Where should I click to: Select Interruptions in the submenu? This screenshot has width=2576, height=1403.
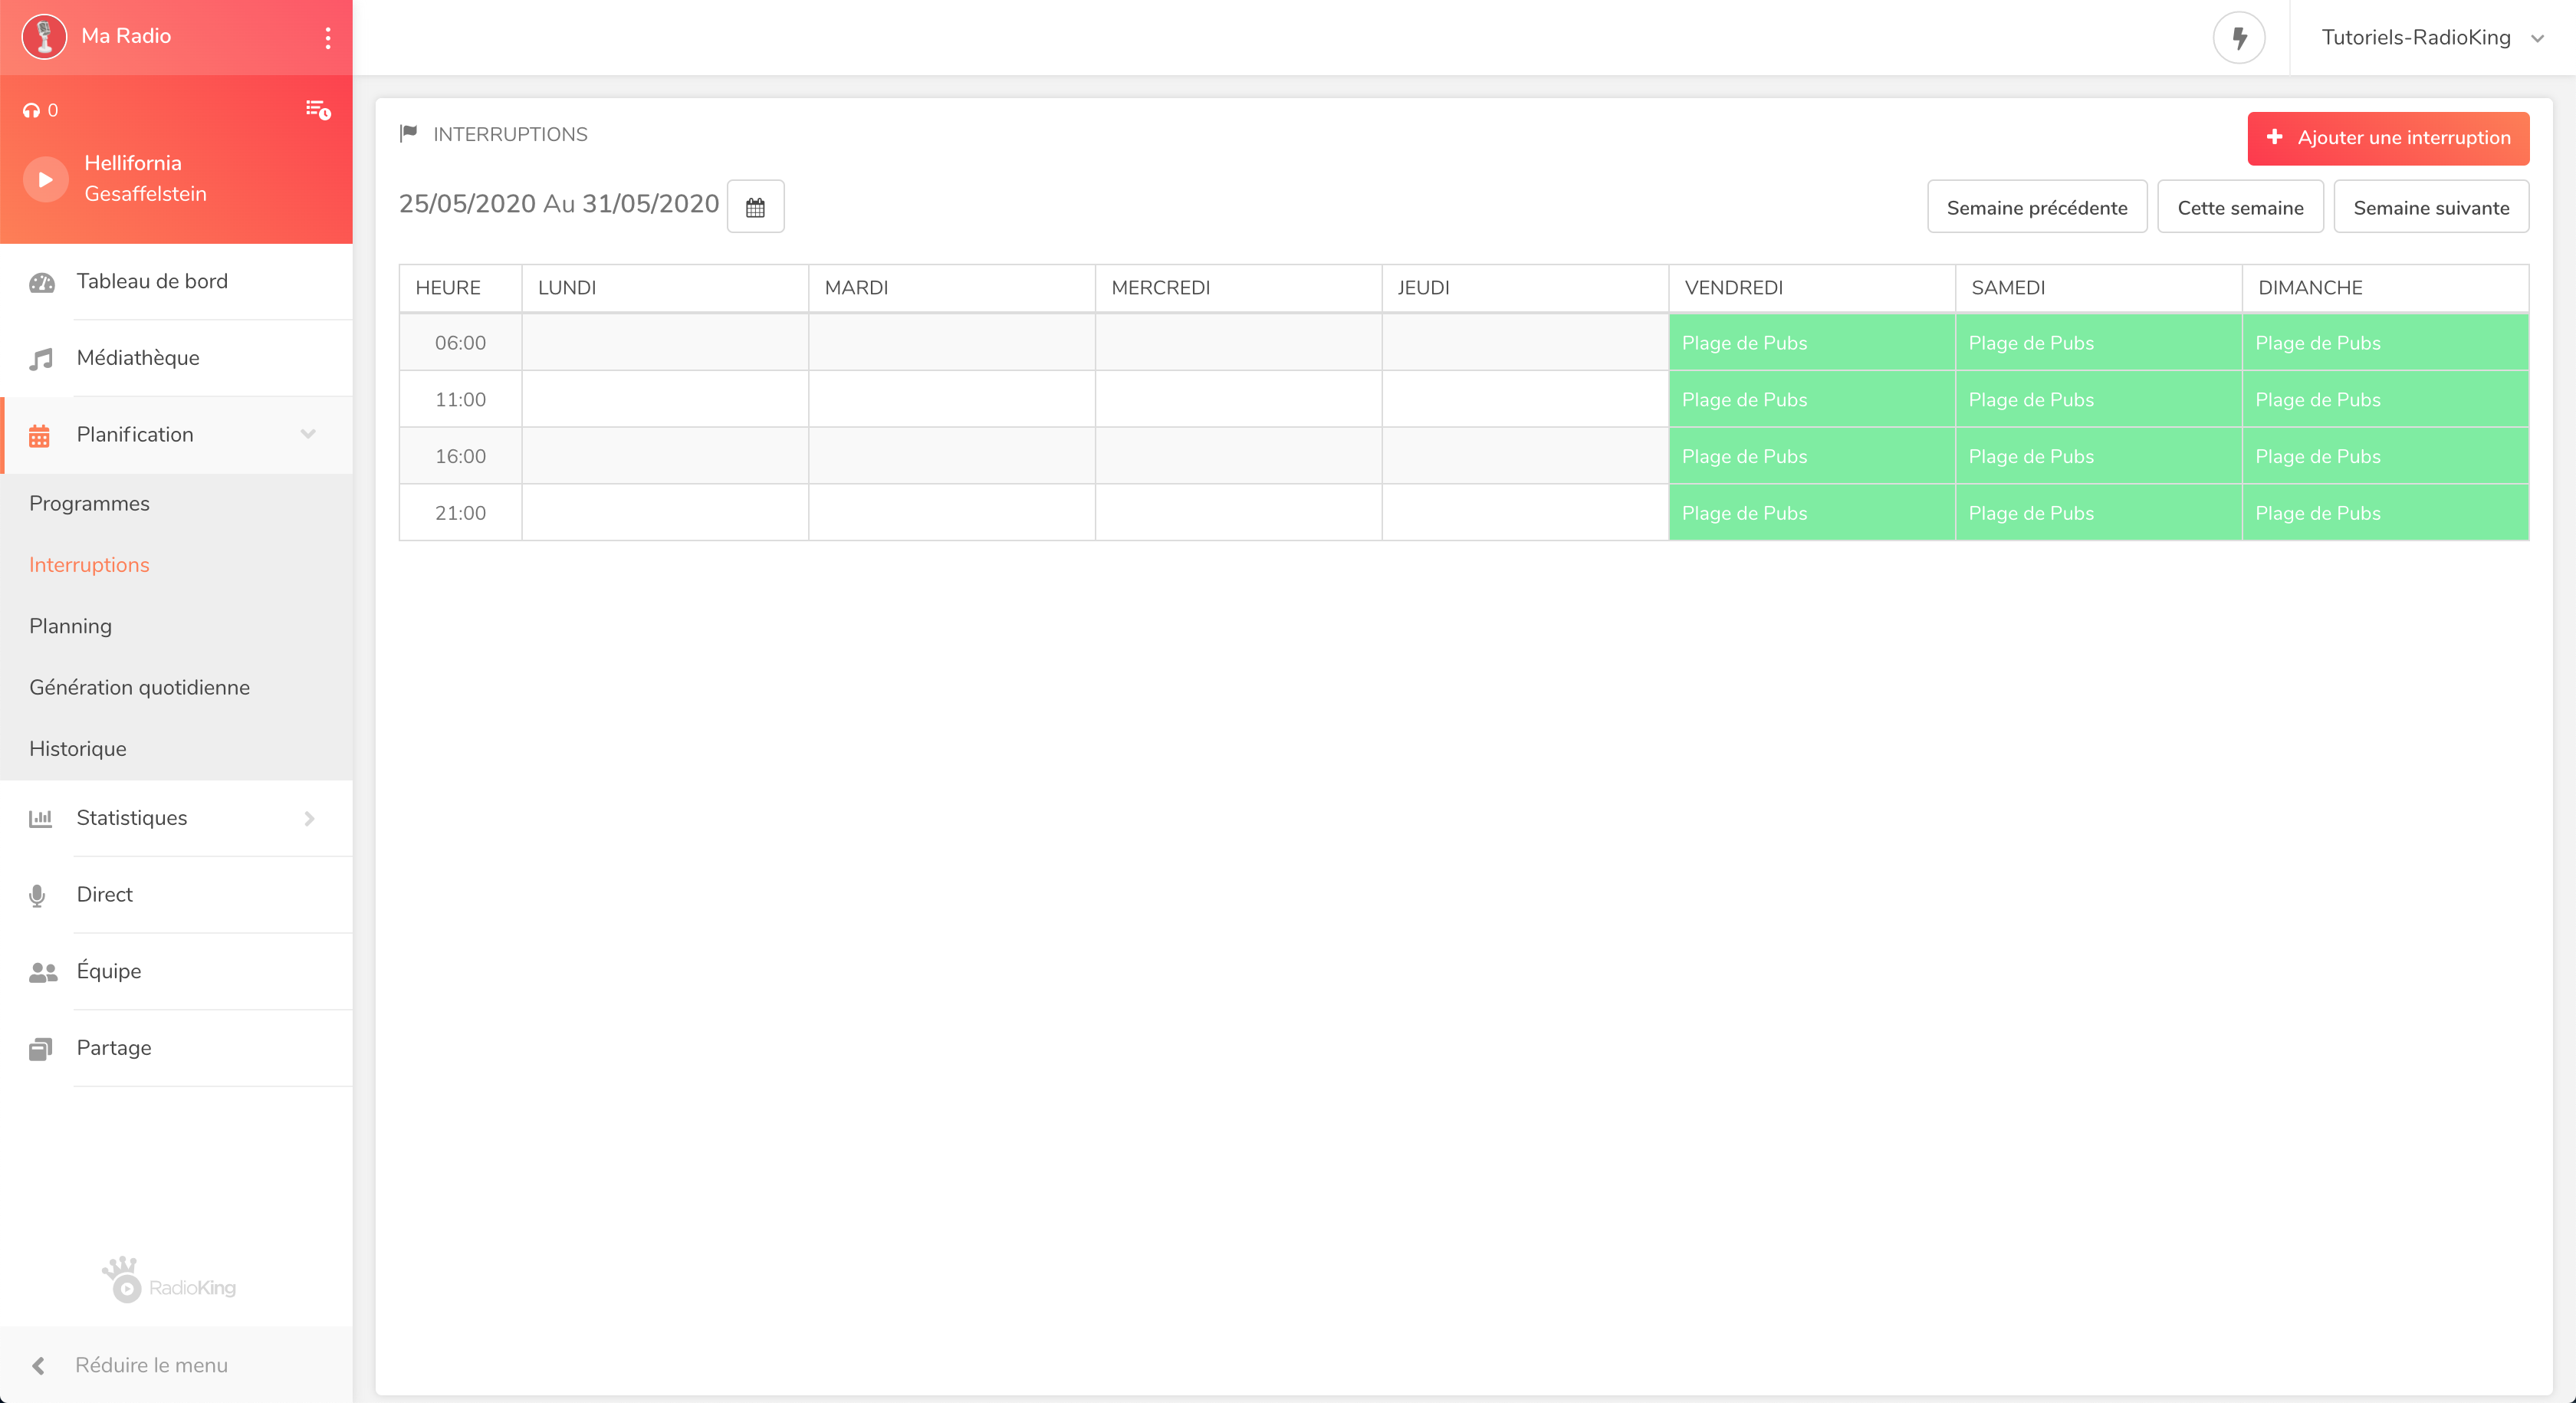(x=89, y=565)
